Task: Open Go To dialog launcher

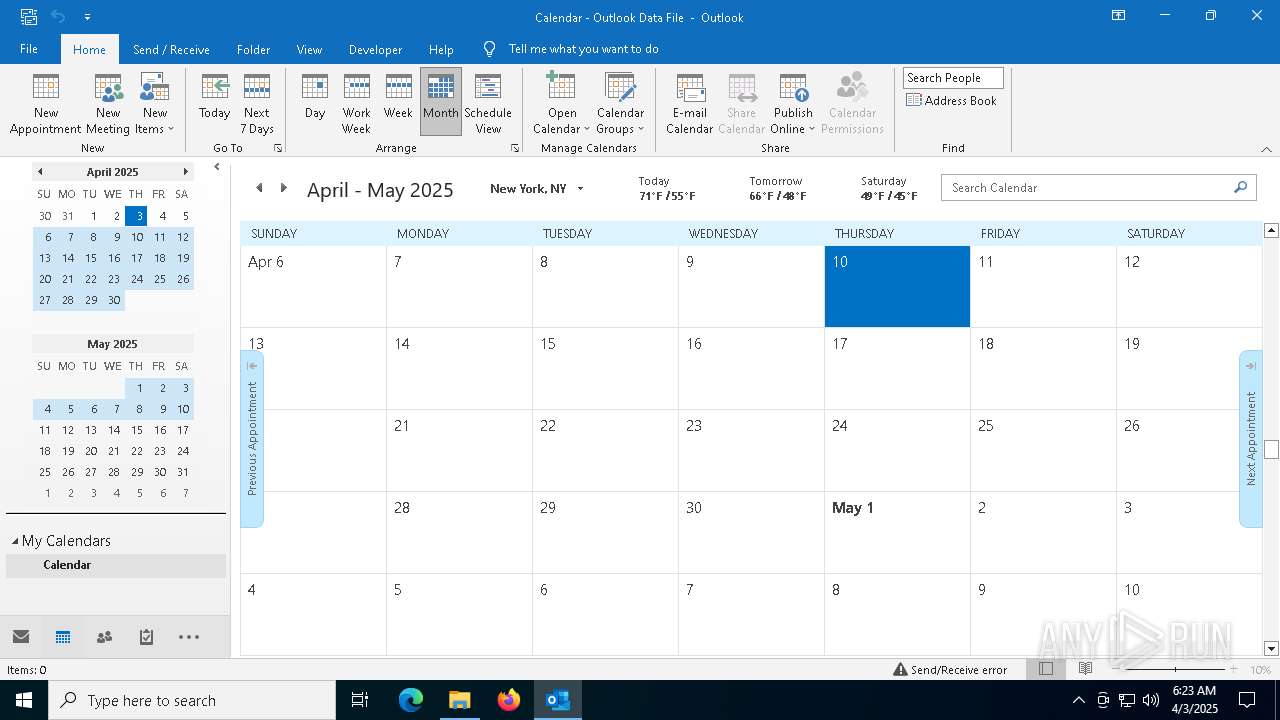Action: pyautogui.click(x=278, y=148)
